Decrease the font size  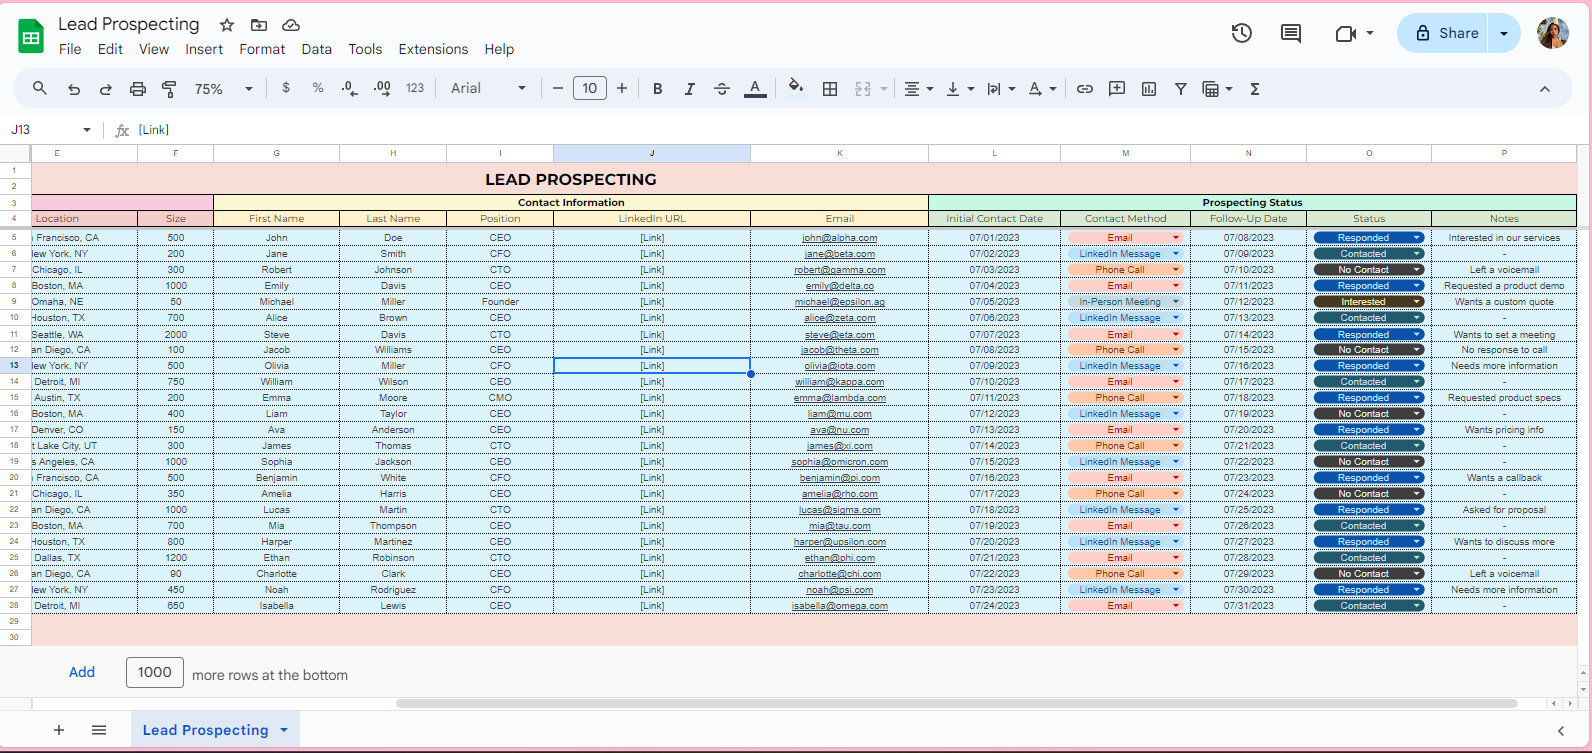[x=557, y=88]
